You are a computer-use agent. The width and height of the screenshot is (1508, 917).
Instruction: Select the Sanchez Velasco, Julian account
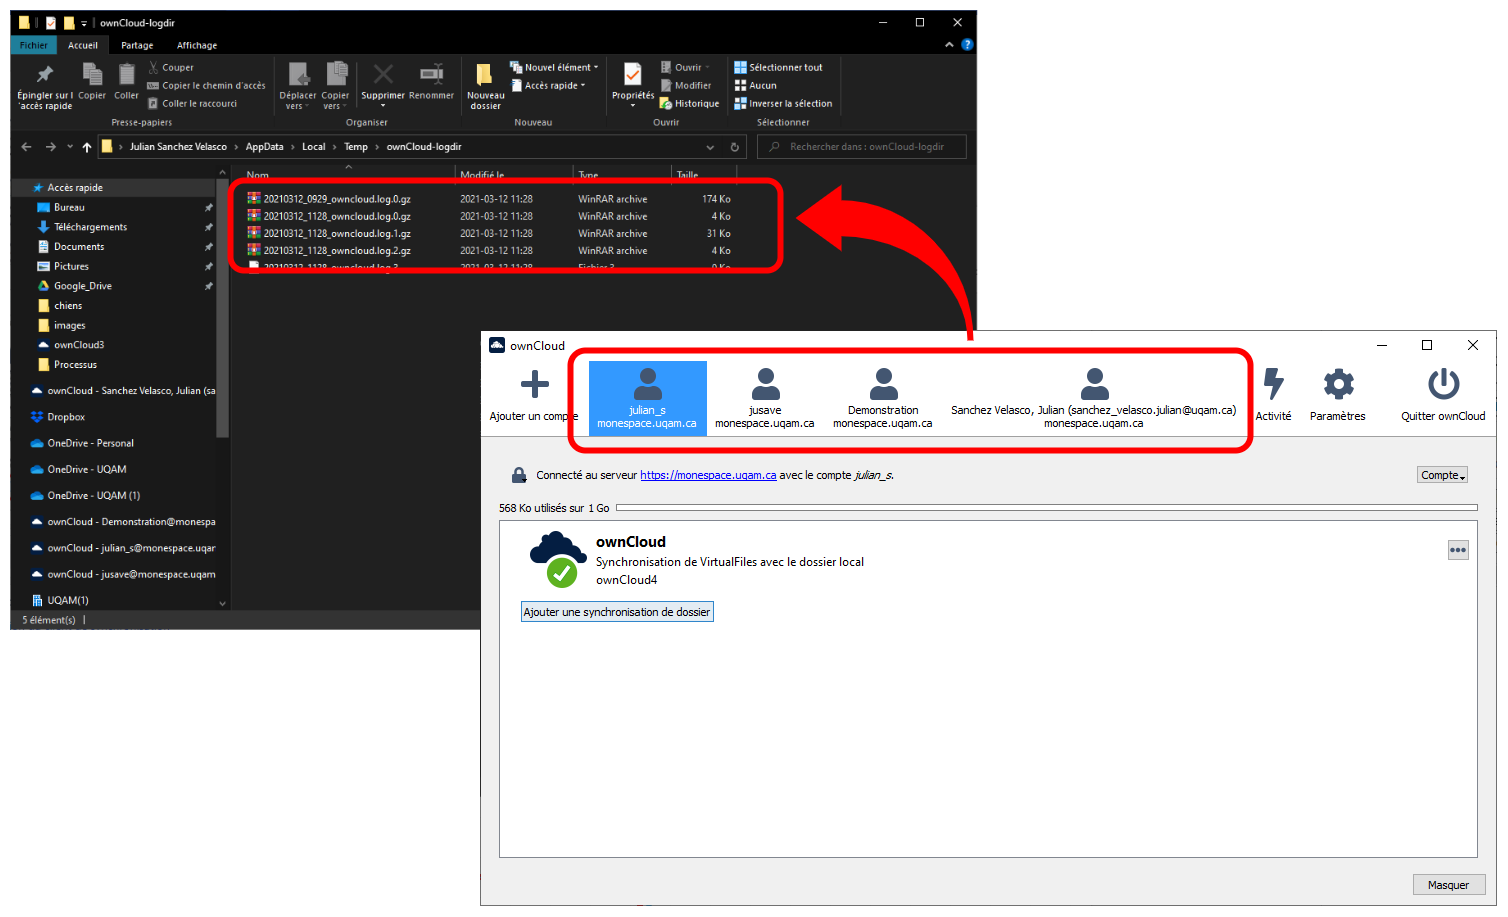1094,398
